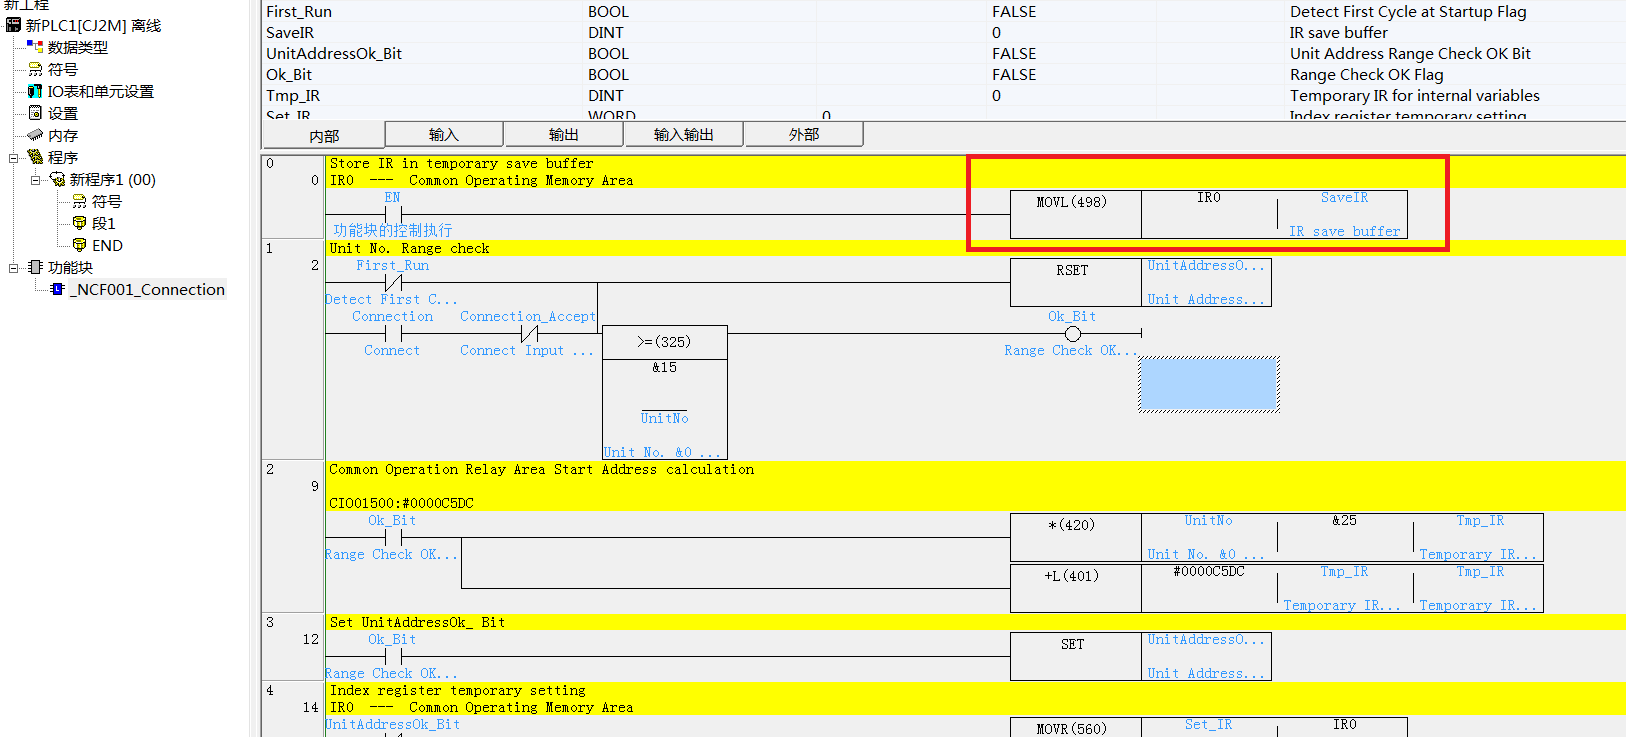Click the IO表和单元设置 icon
This screenshot has width=1626, height=737.
point(35,91)
